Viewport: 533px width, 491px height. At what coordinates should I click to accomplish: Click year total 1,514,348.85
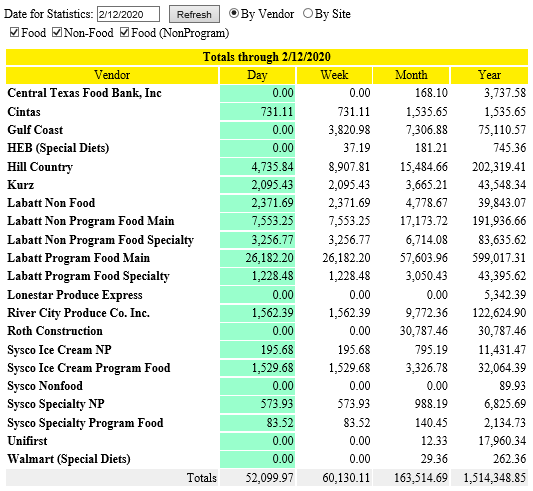(495, 478)
